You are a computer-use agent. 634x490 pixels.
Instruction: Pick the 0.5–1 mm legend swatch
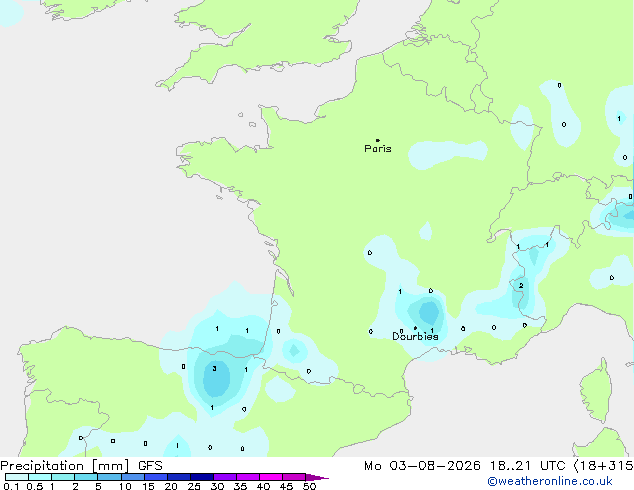(40, 477)
